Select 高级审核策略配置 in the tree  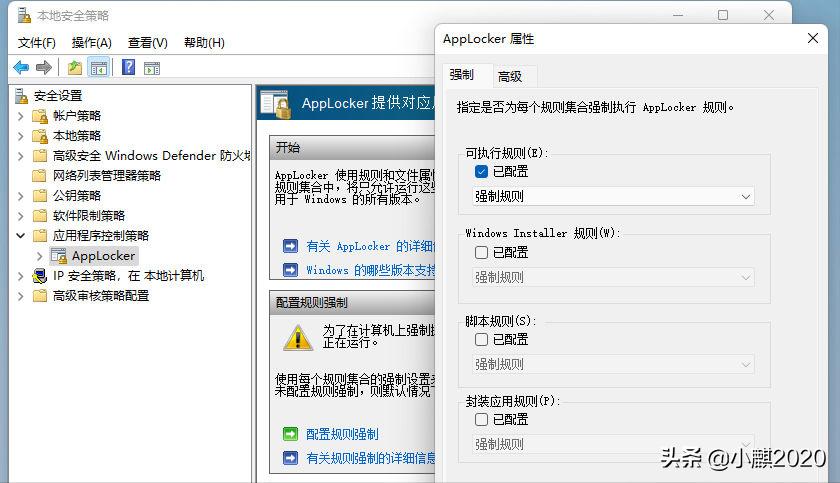[x=101, y=296]
